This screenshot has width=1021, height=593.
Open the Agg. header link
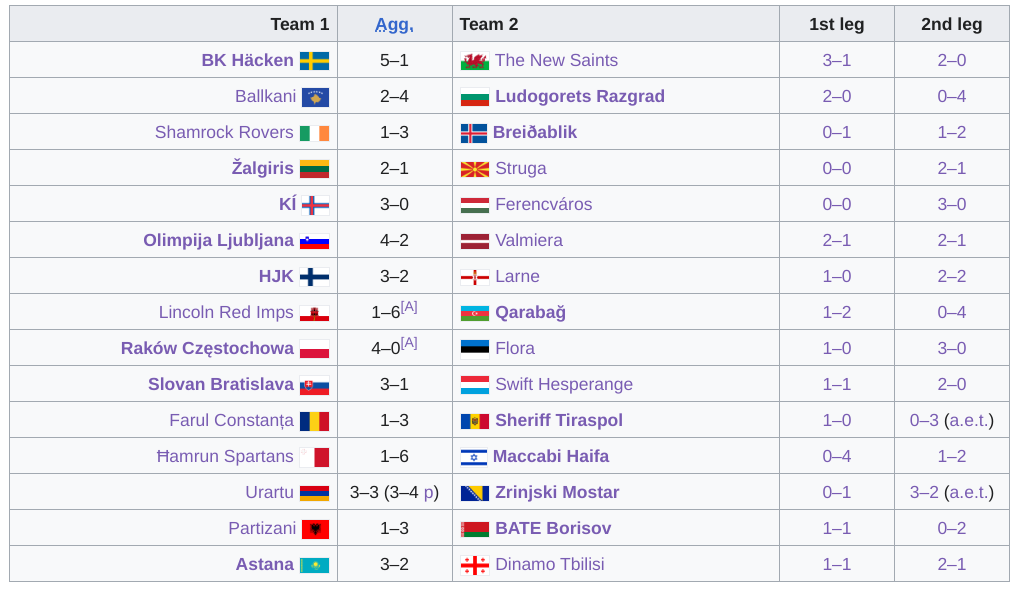click(395, 25)
